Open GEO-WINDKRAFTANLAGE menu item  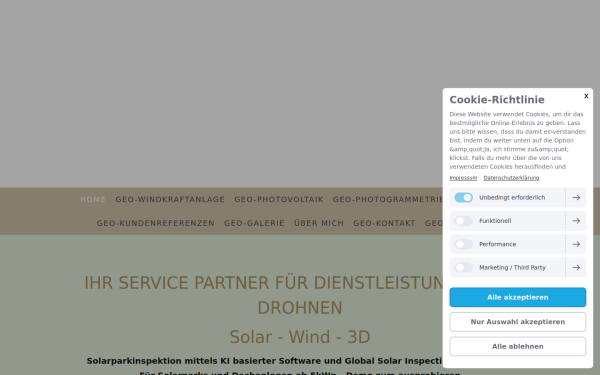click(170, 199)
